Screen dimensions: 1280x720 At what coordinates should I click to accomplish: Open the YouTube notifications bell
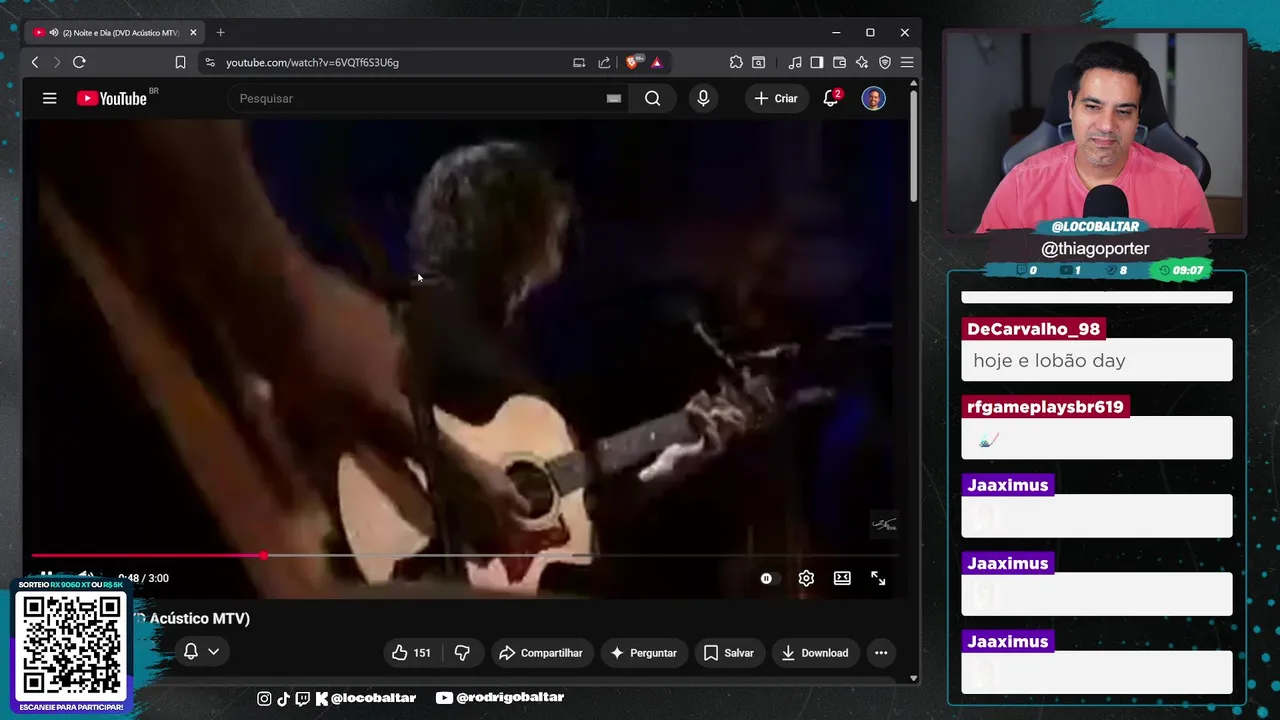[831, 98]
